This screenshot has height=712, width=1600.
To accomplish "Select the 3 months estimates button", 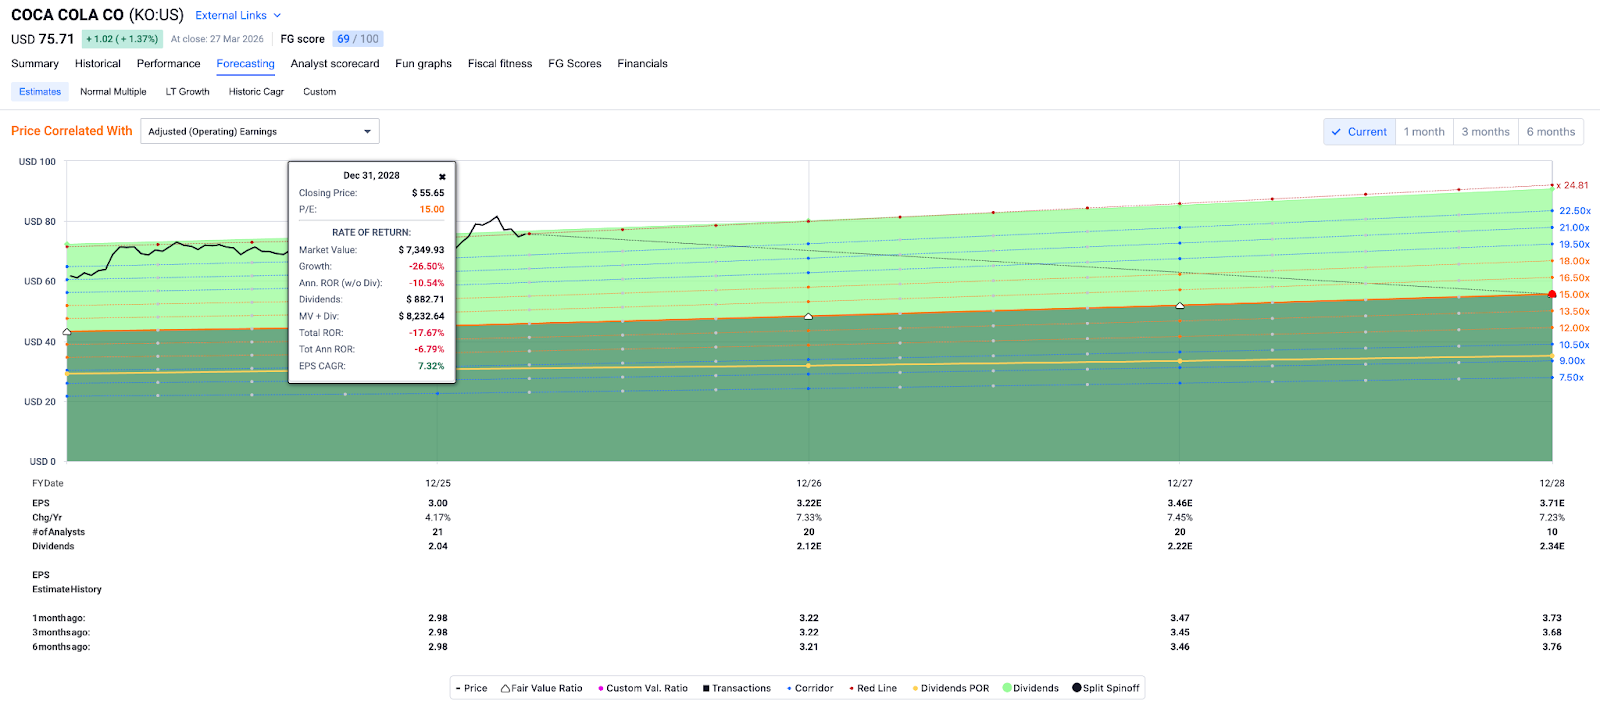I will coord(1486,132).
